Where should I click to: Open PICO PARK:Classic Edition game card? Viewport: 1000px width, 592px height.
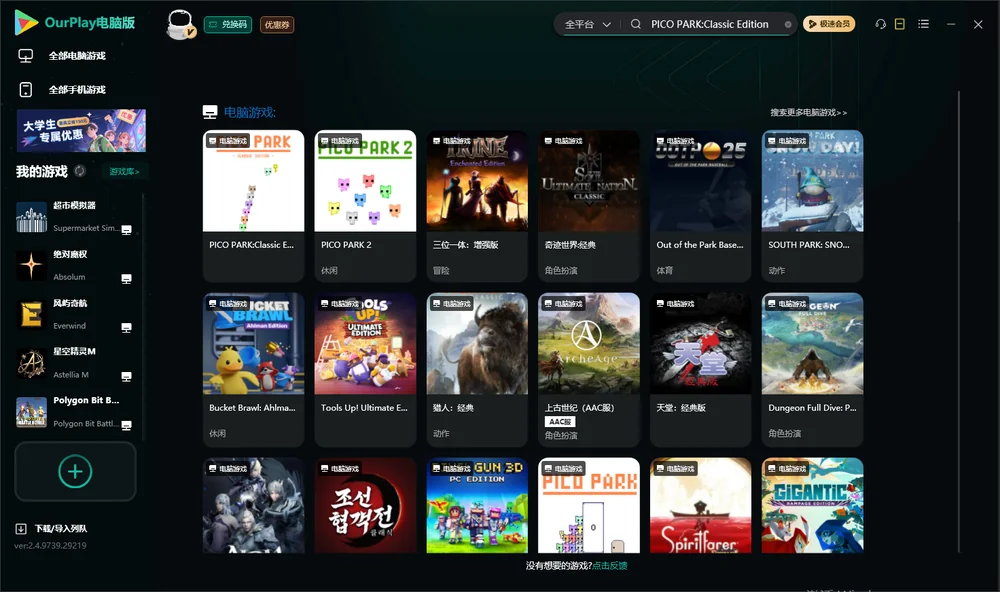tap(253, 205)
